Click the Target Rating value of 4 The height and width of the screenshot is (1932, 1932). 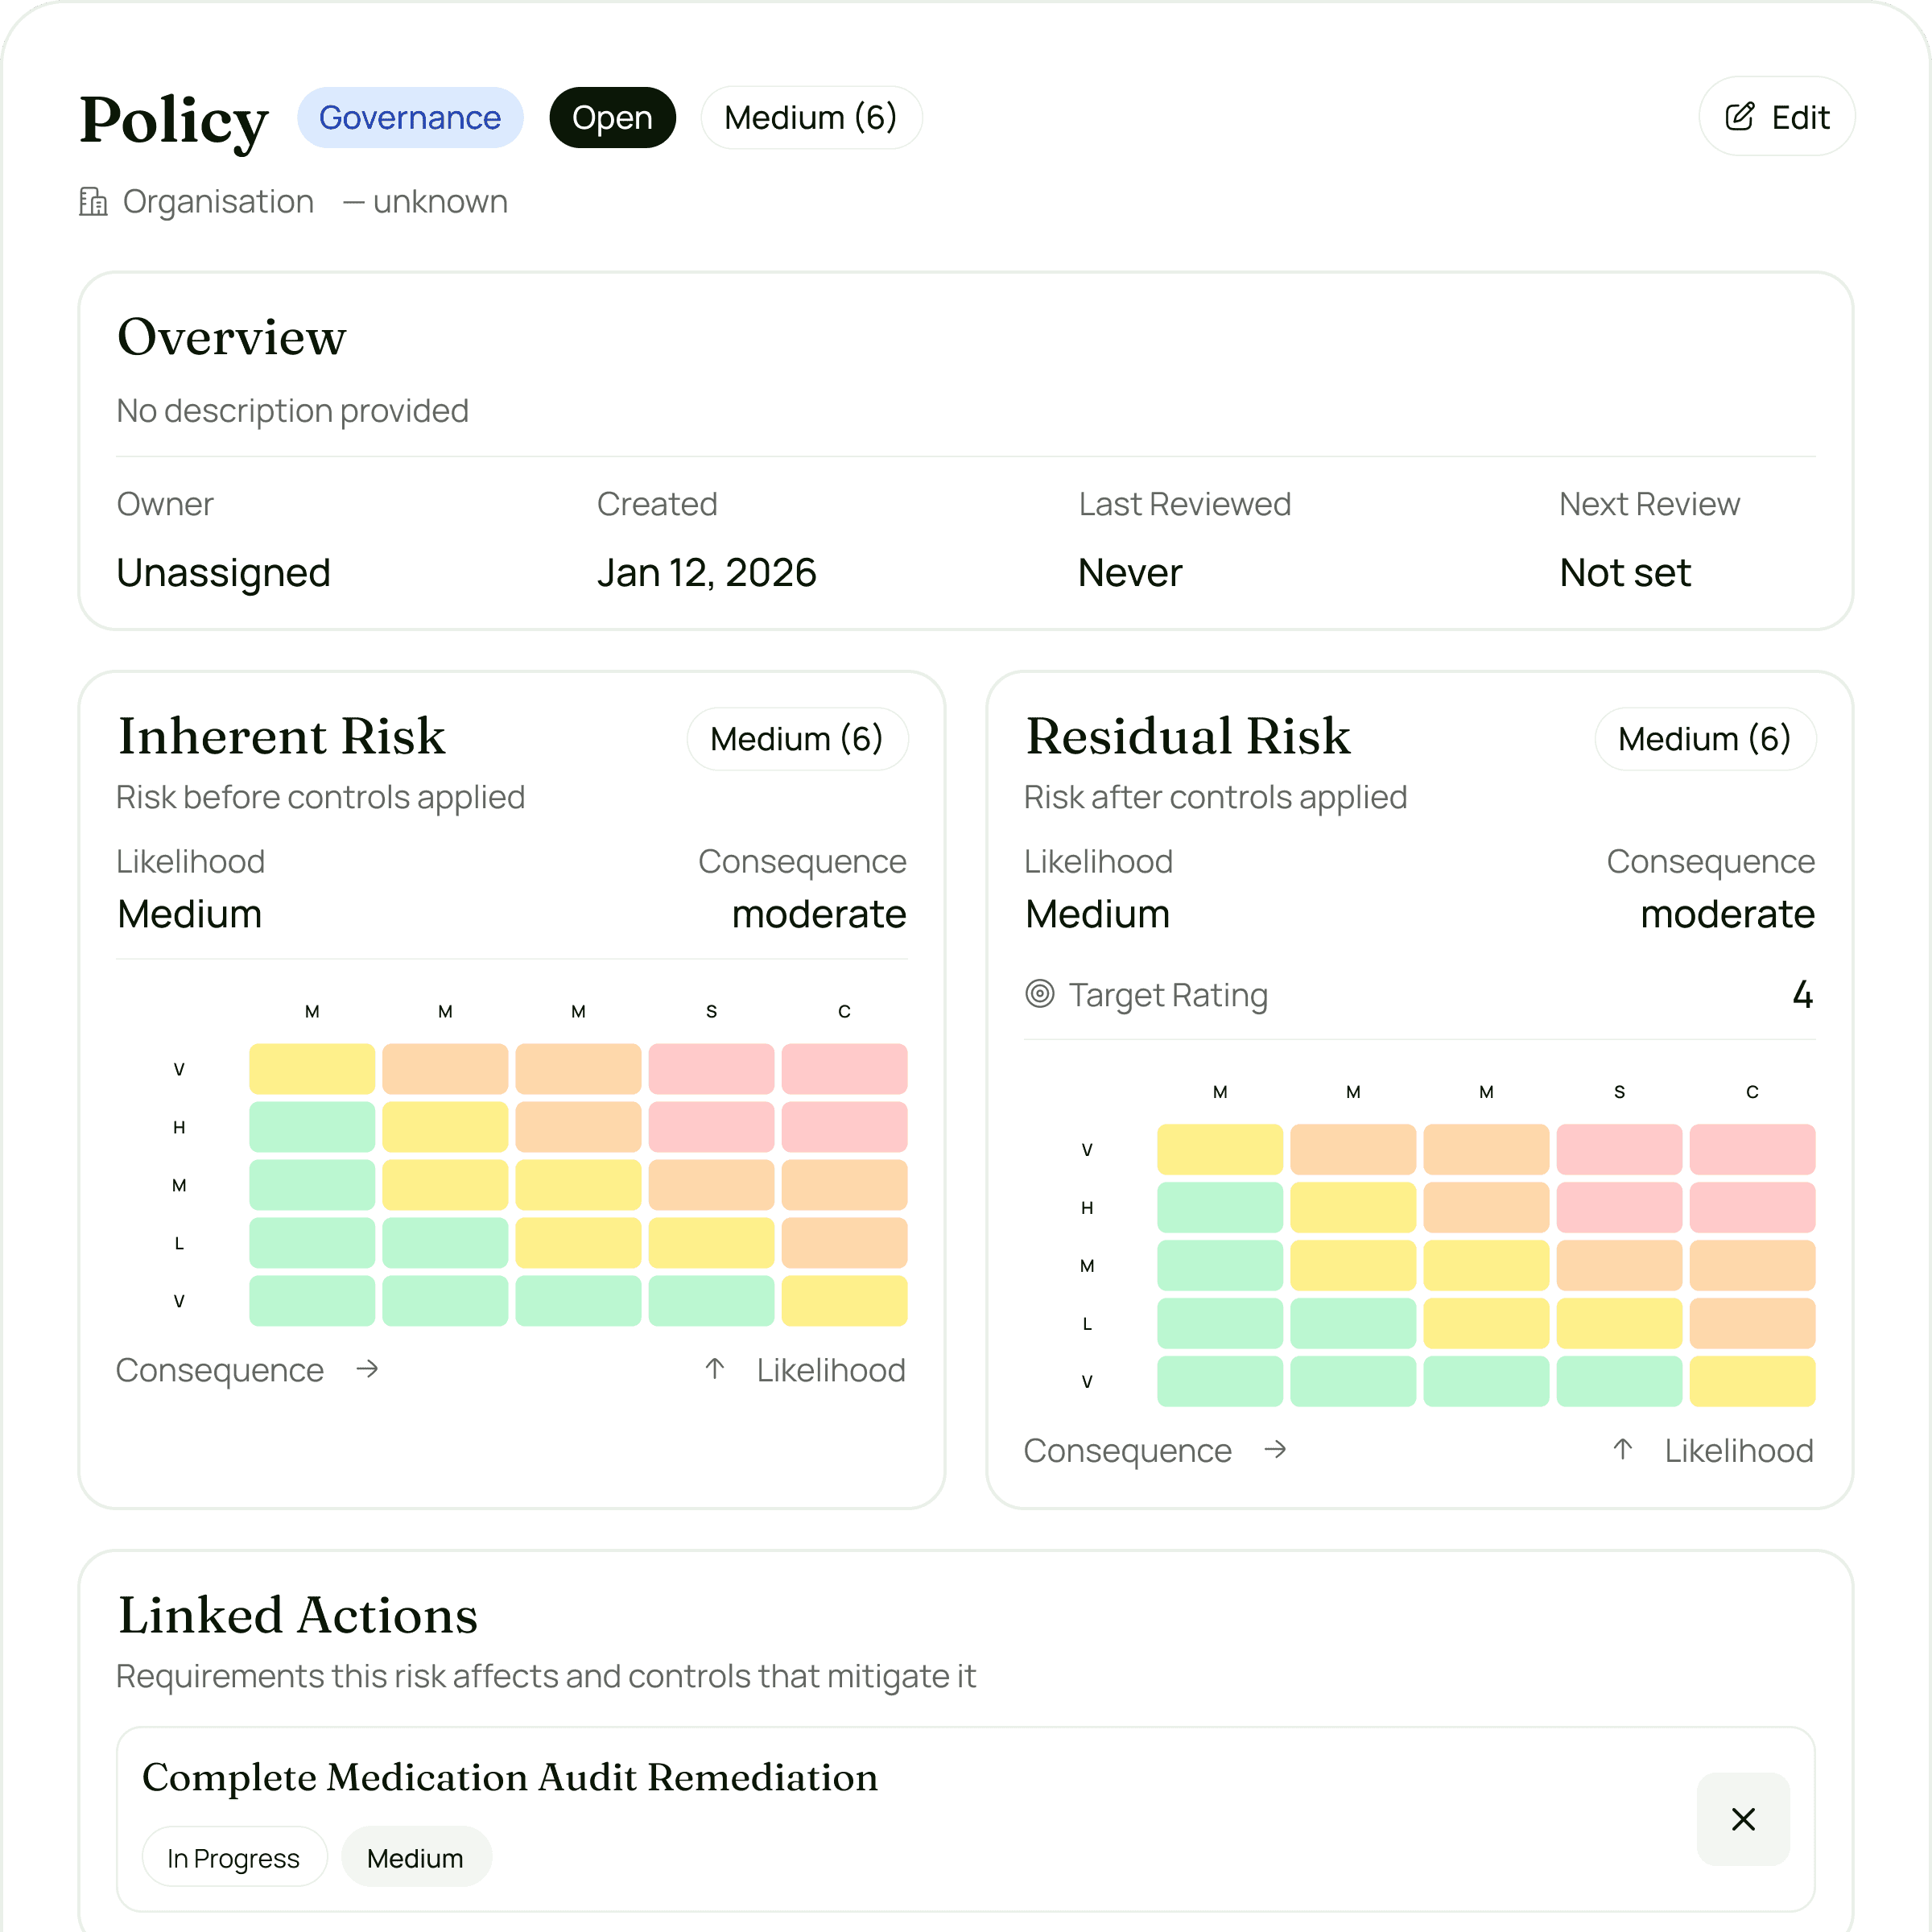point(1802,994)
